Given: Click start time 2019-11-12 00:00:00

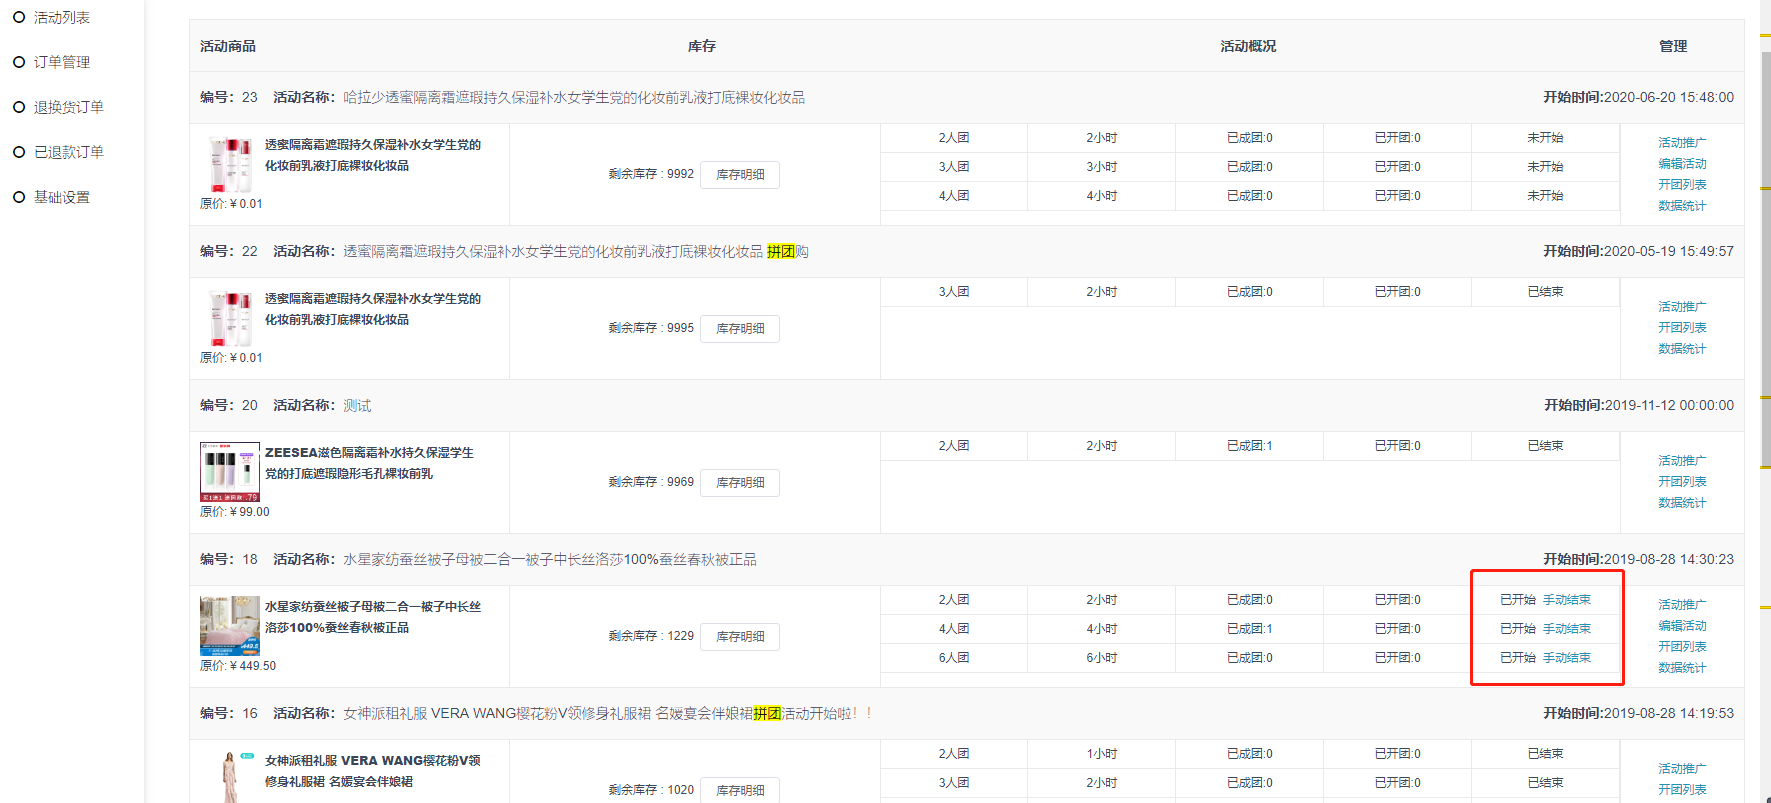Looking at the screenshot, I should click(x=1669, y=405).
